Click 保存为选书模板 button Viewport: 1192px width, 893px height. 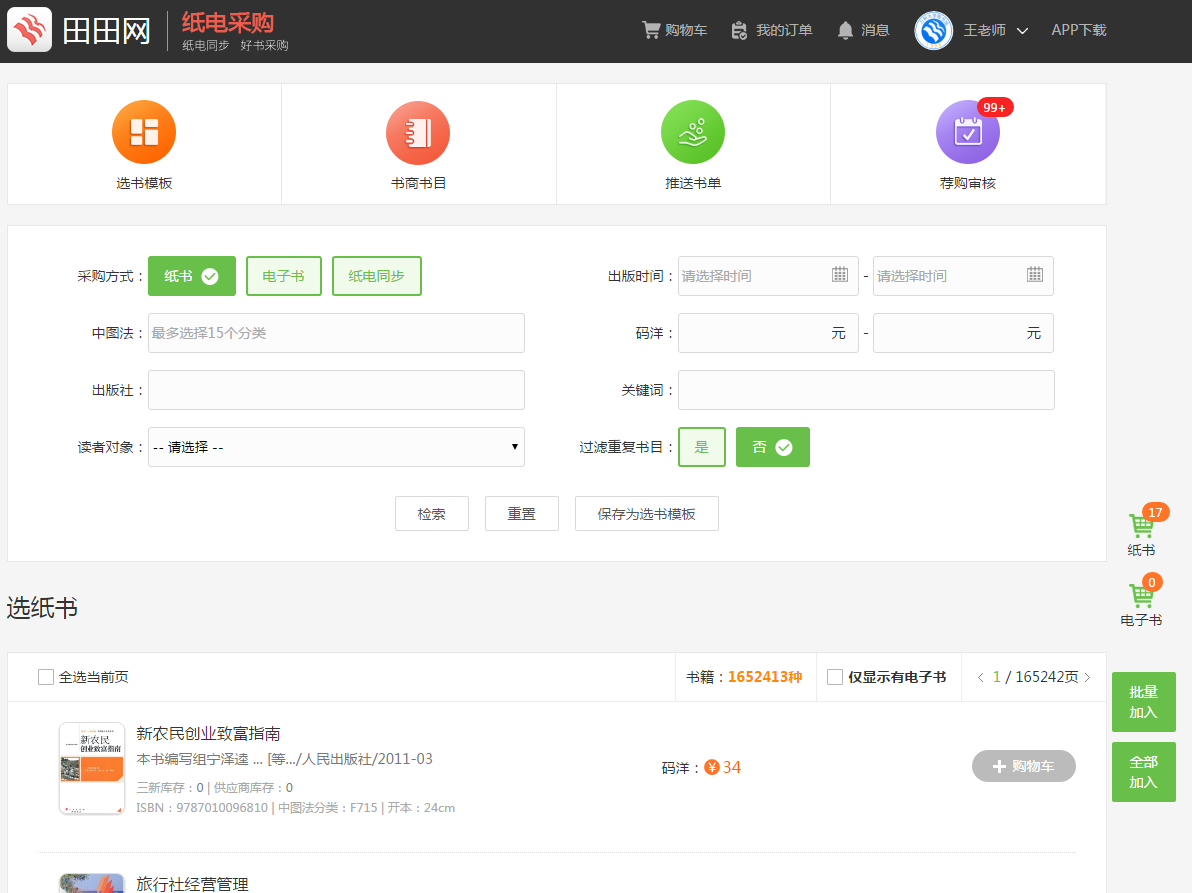tap(646, 514)
